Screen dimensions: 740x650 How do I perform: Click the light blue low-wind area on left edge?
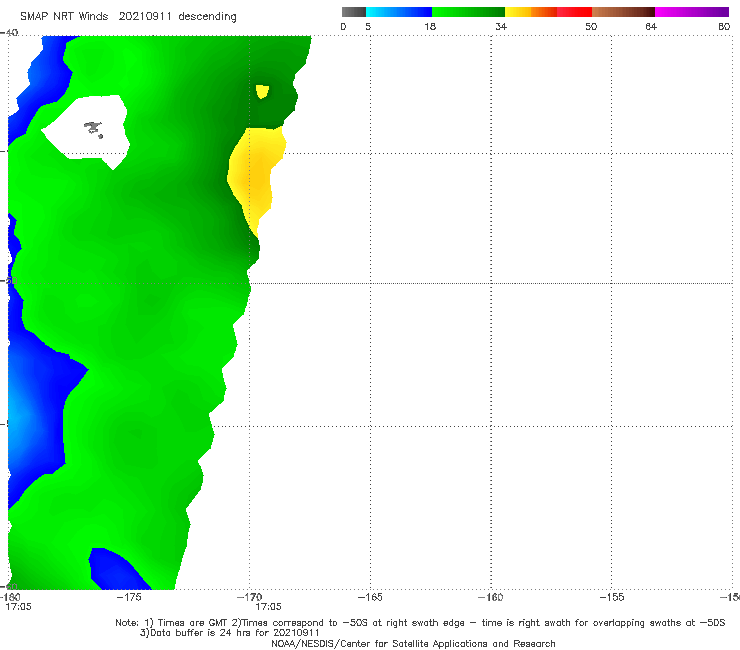pos(19,420)
